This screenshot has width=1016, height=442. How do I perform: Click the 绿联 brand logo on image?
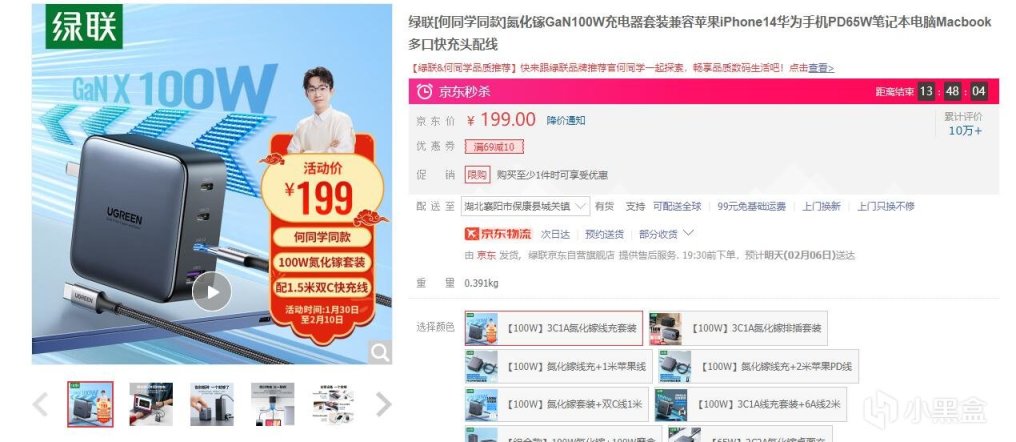point(84,26)
